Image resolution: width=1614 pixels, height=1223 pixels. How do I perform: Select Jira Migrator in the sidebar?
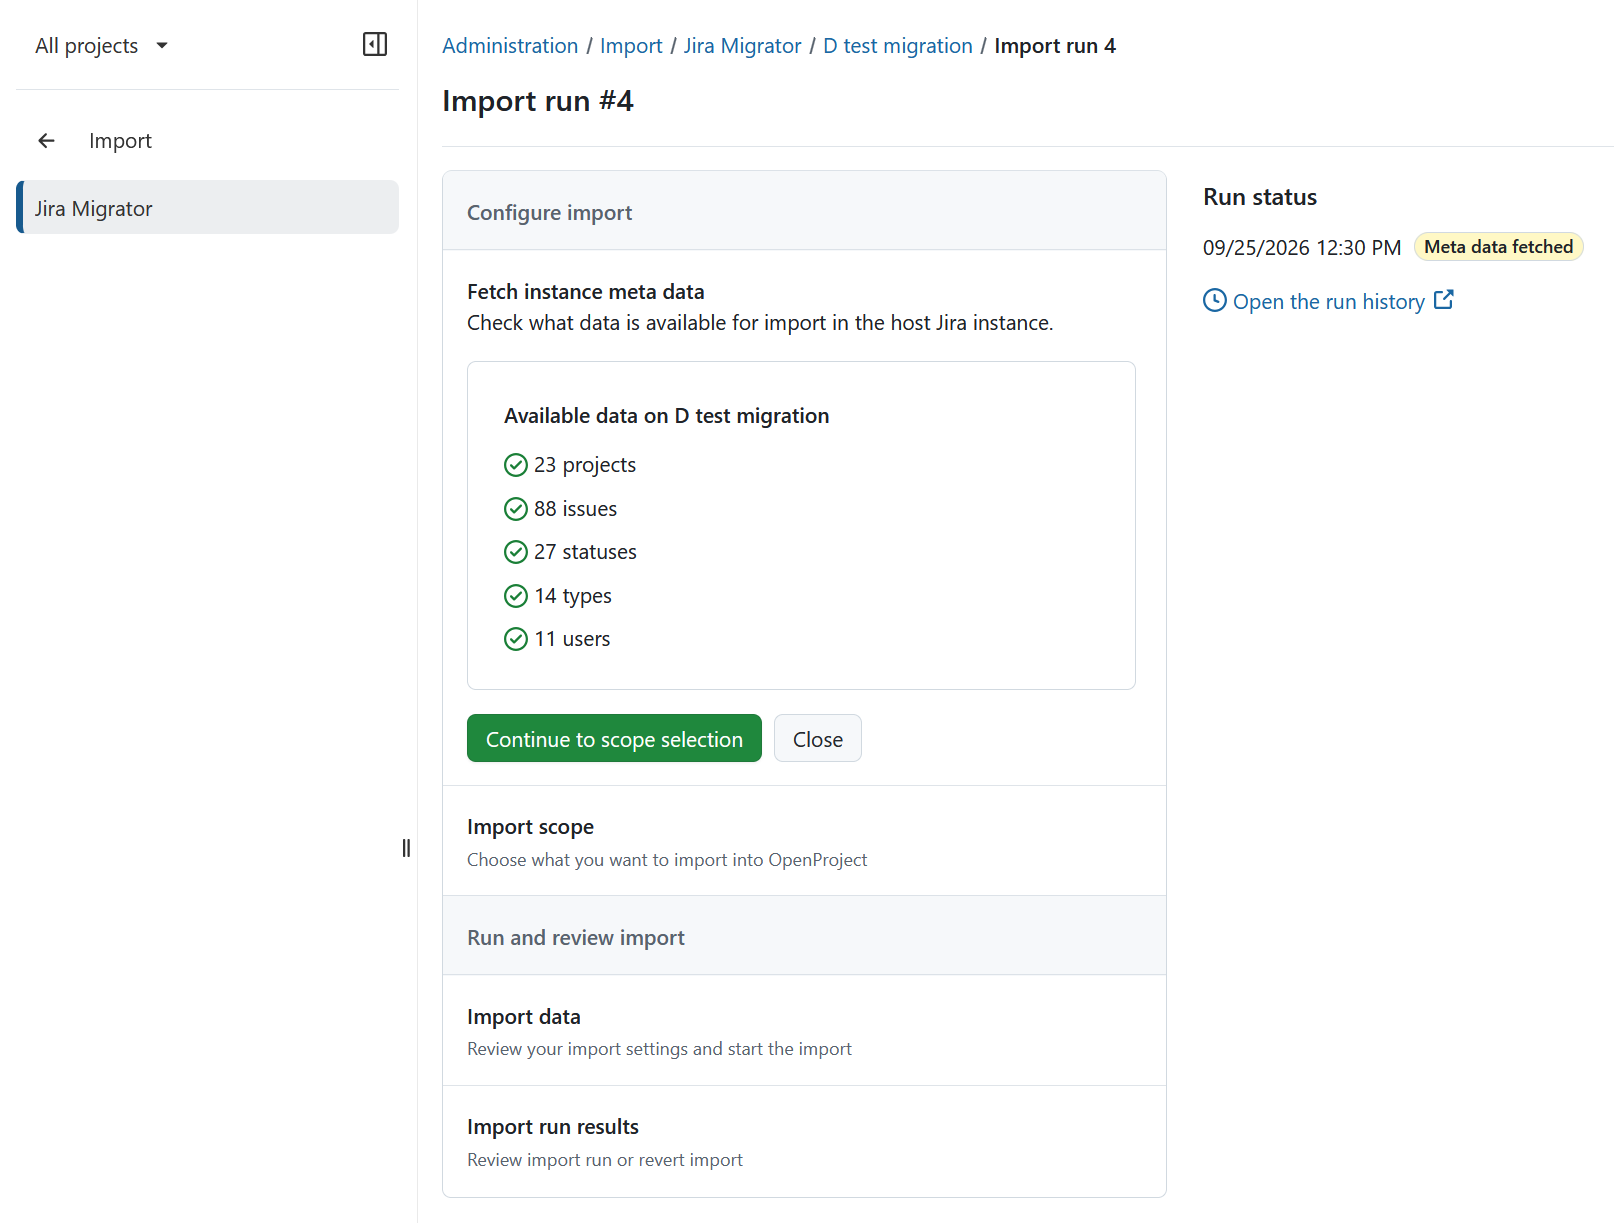(x=208, y=208)
